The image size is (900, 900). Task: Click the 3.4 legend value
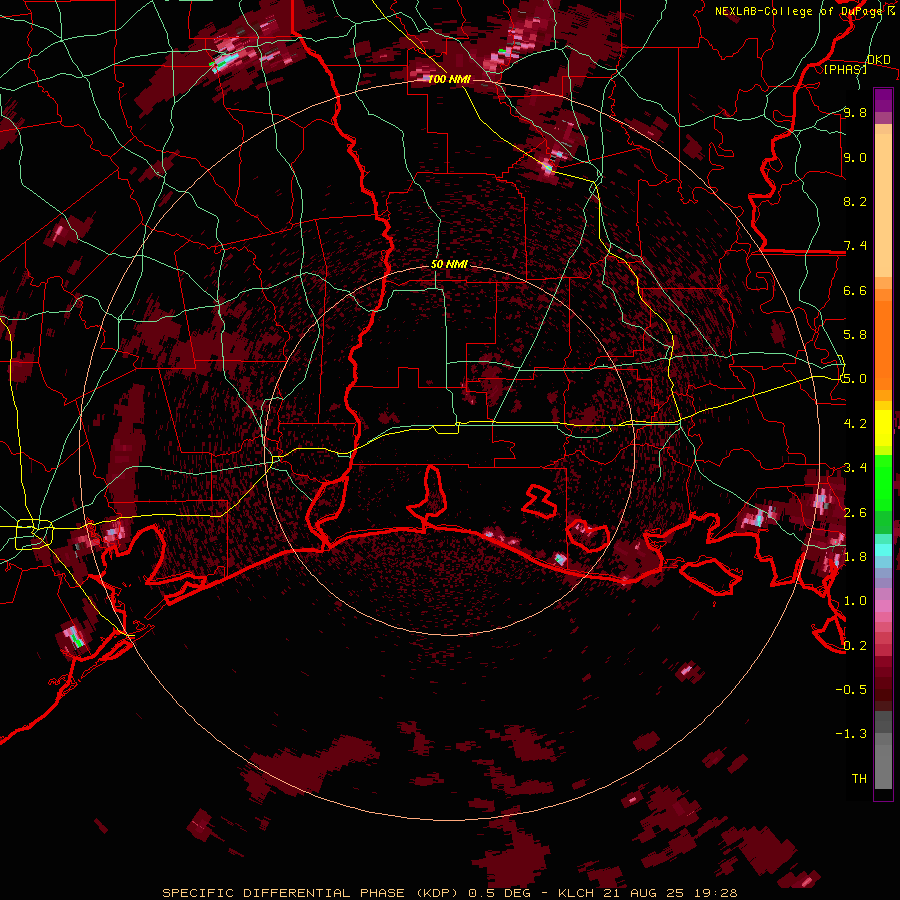point(855,468)
